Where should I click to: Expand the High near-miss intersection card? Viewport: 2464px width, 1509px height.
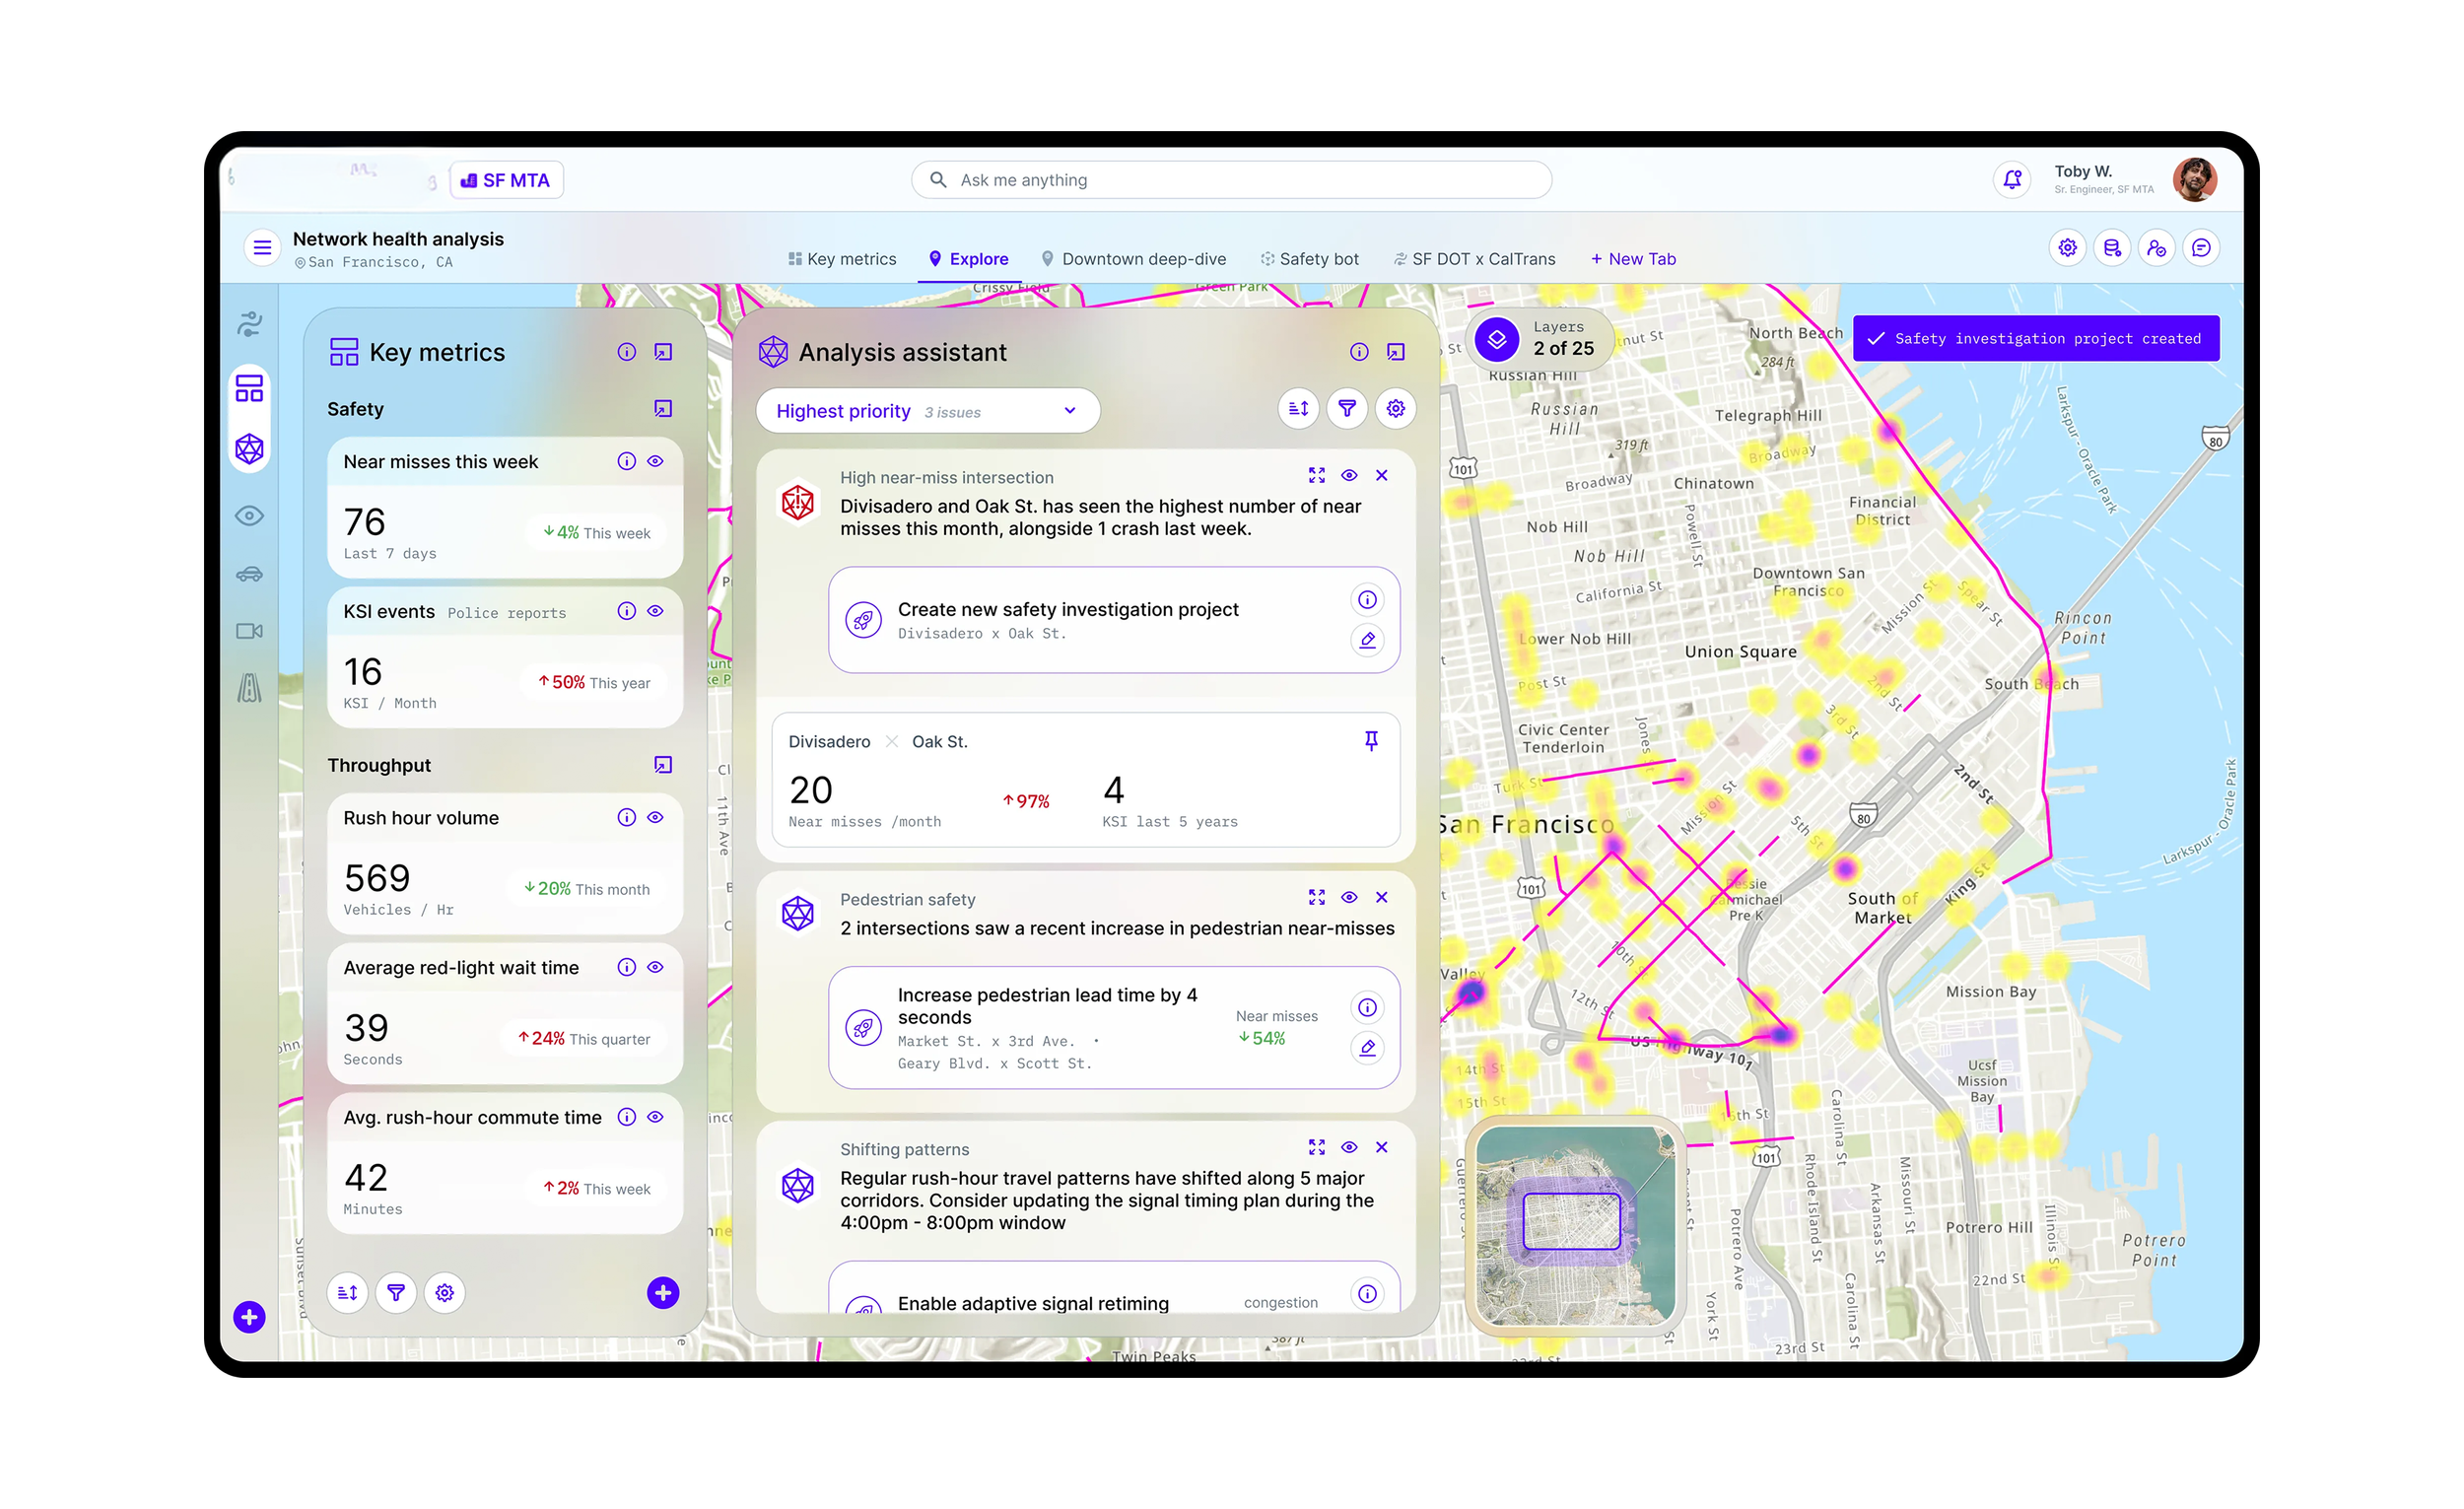pos(1317,475)
